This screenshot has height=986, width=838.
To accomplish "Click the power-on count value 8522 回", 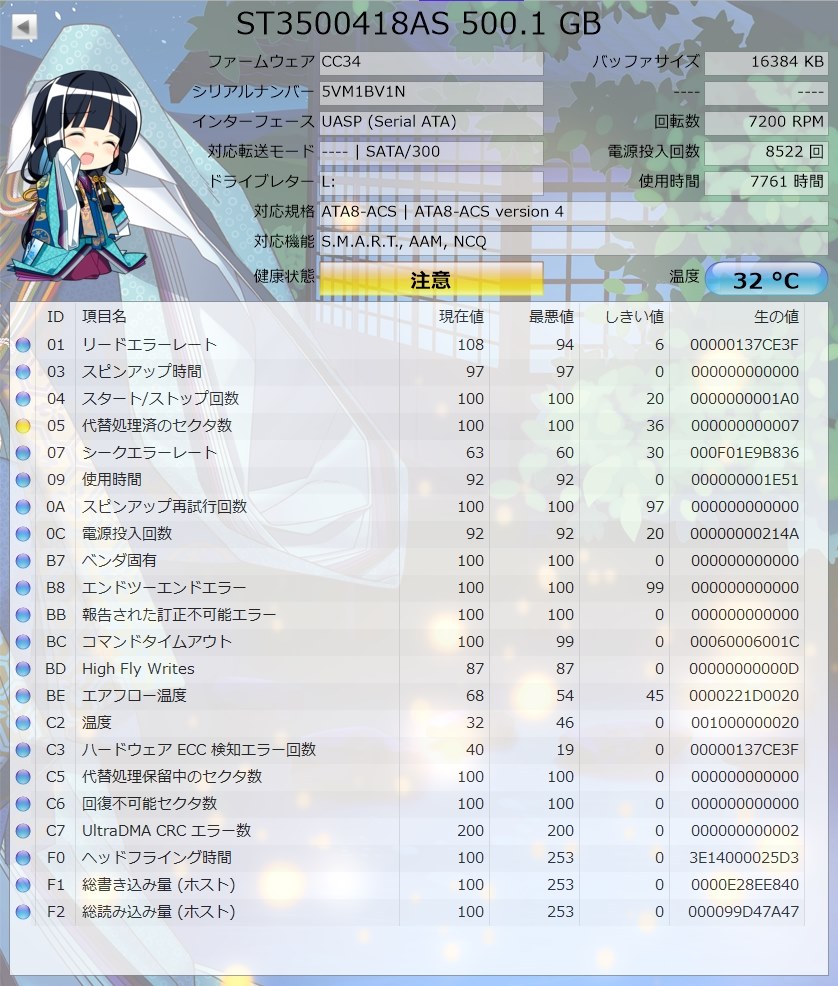I will 765,152.
